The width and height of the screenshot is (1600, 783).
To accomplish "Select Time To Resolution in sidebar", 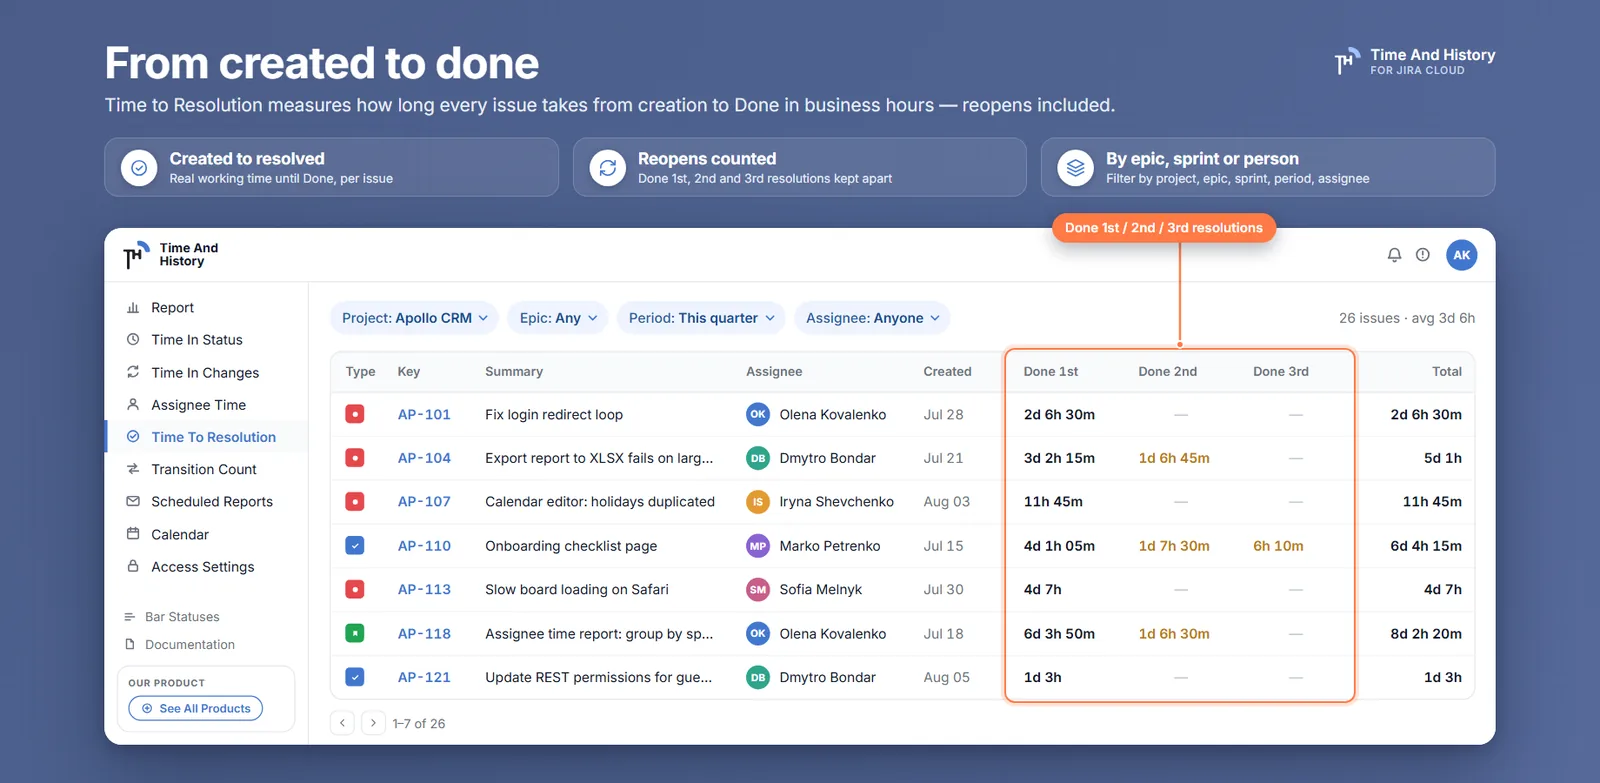I will [x=206, y=437].
